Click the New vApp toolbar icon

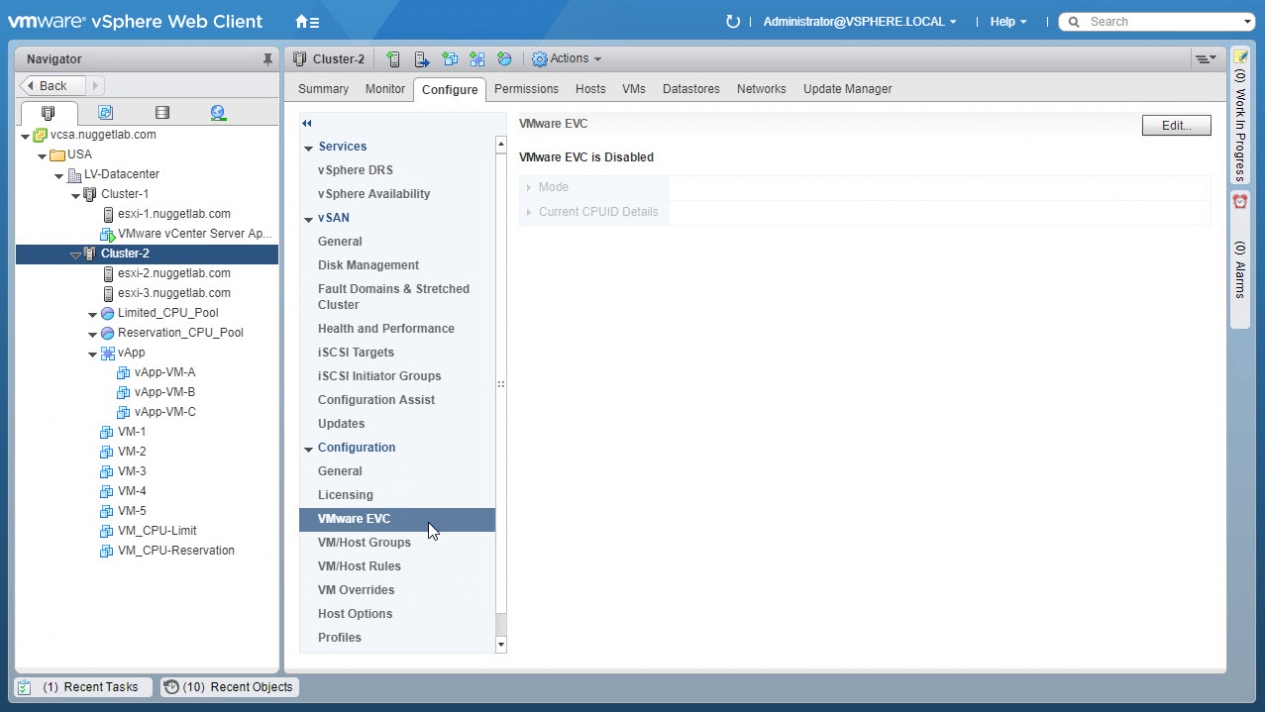477,59
